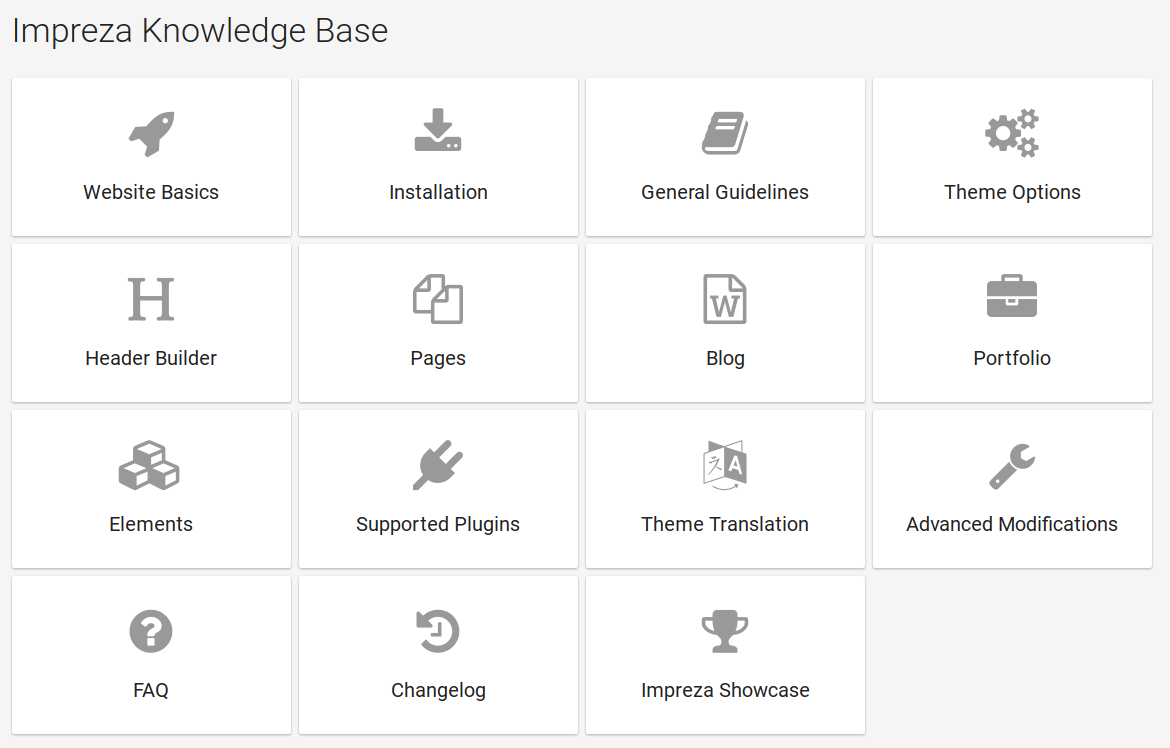The width and height of the screenshot is (1170, 748).
Task: Select the Impreza Showcase text link
Action: point(725,691)
